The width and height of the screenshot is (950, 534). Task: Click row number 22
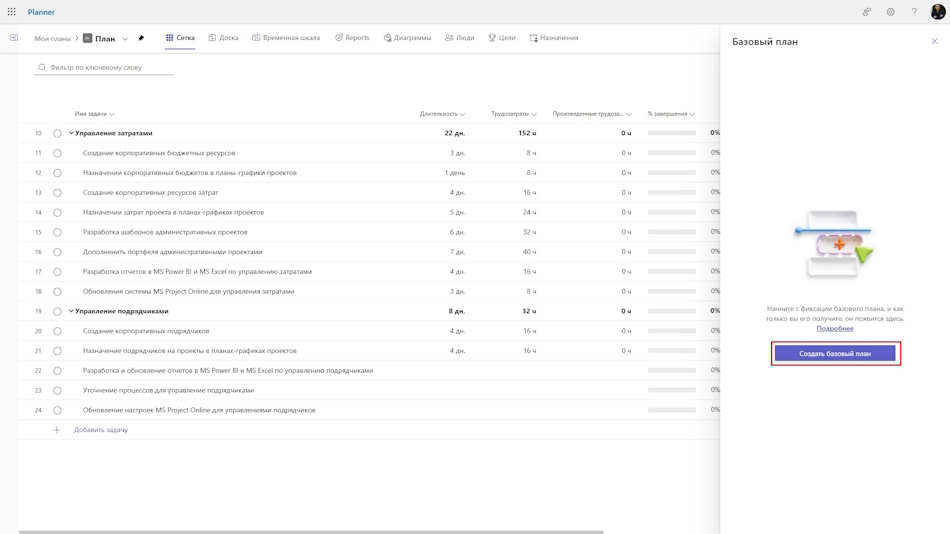tap(38, 370)
